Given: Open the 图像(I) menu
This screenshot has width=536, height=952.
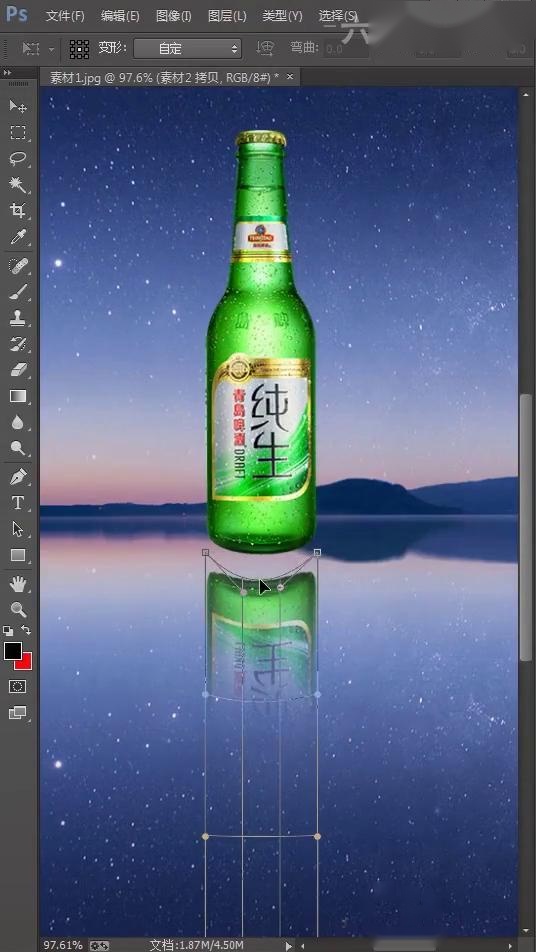Looking at the screenshot, I should tap(174, 16).
